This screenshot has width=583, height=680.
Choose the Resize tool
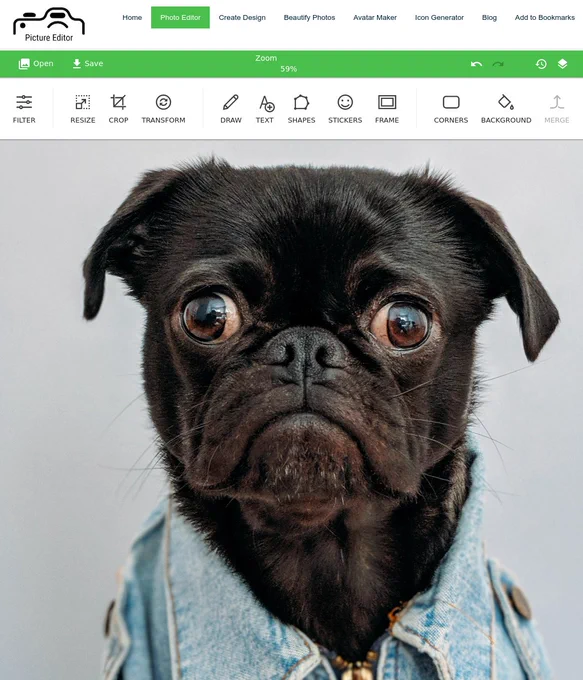[82, 109]
